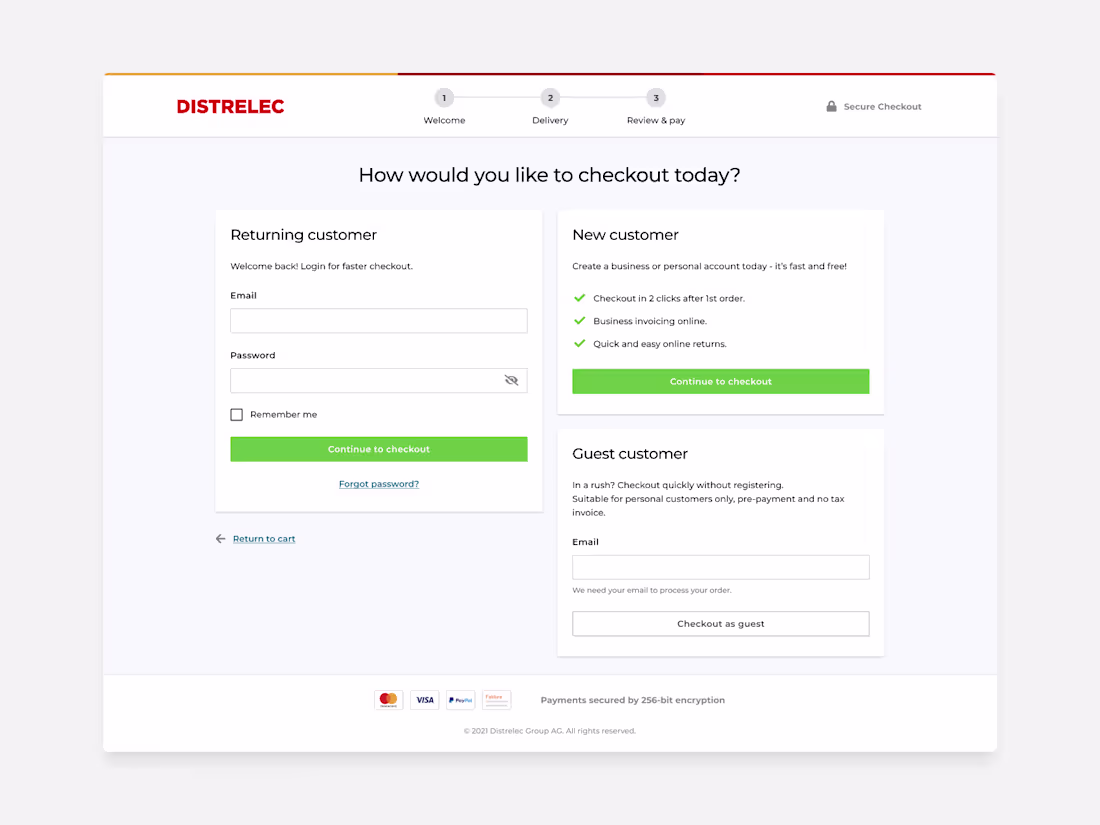
Task: Click the Secure Checkout lock icon
Action: click(x=830, y=106)
